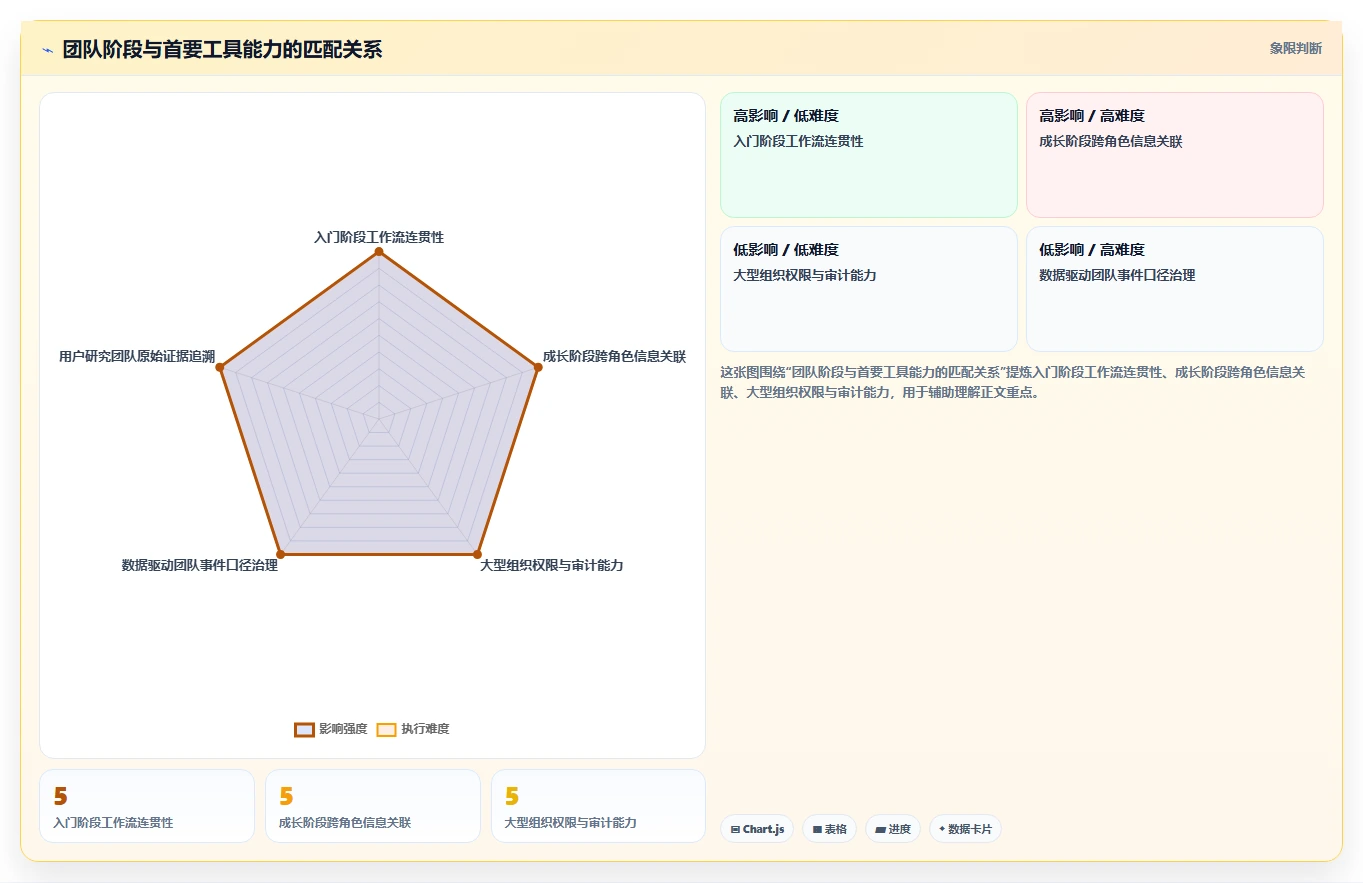Click radar point at 数据驱动团队事件口径治理
The width and height of the screenshot is (1363, 883).
(280, 554)
